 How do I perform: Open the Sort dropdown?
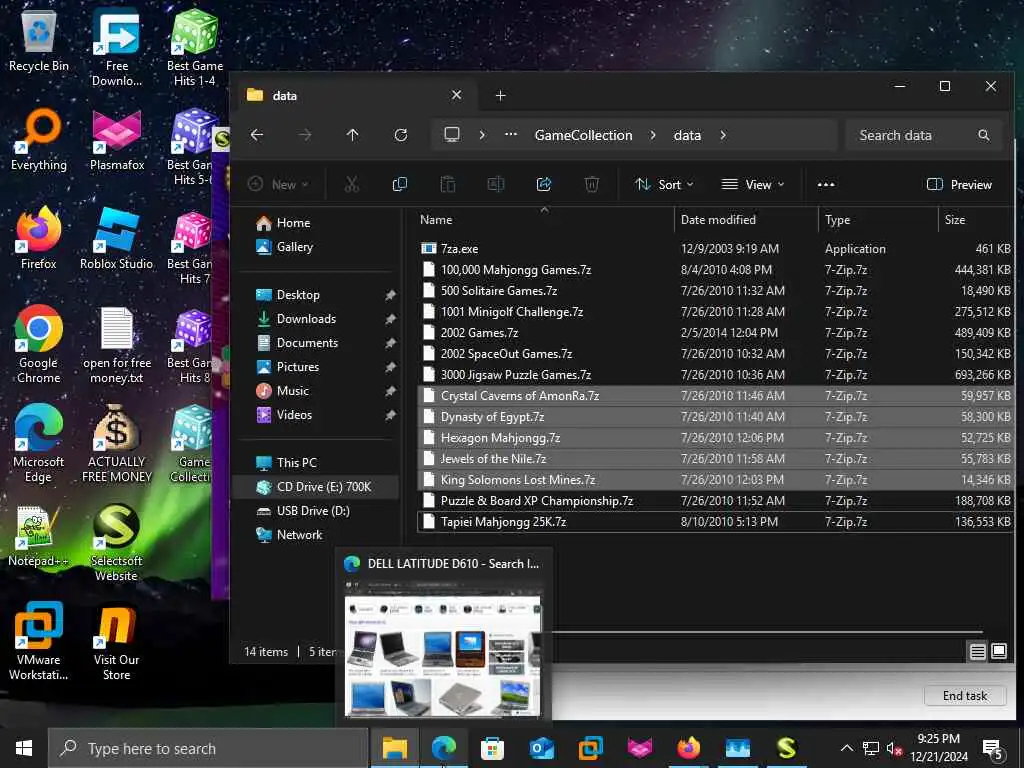(x=664, y=185)
